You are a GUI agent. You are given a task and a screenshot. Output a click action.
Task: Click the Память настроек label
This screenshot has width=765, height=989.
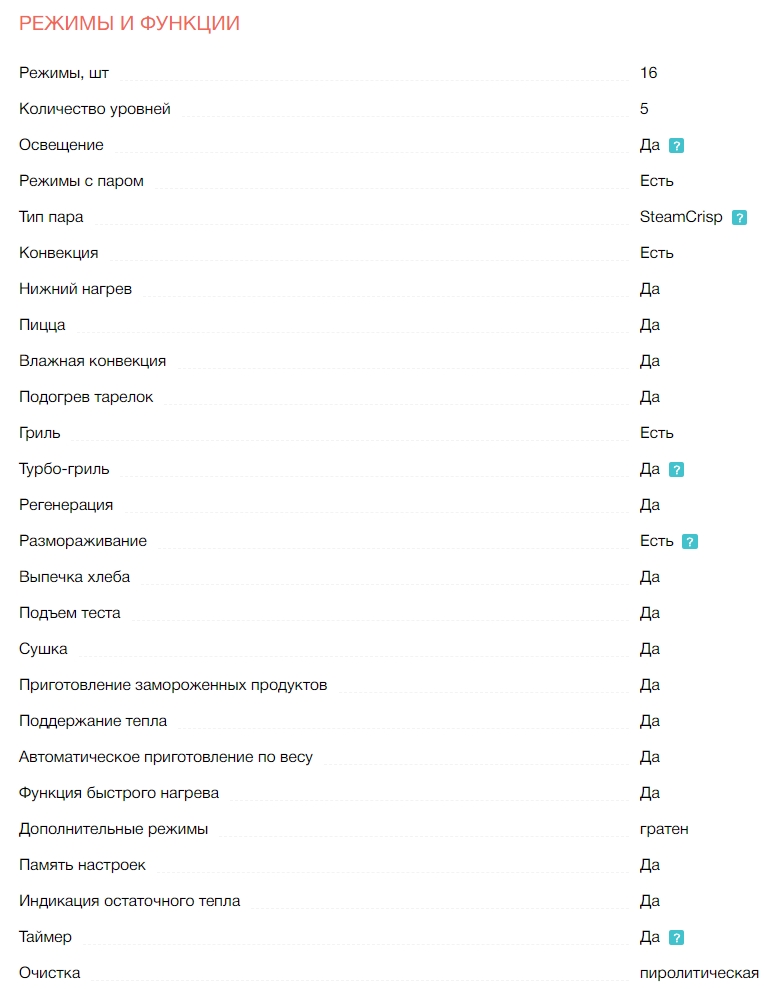pos(83,865)
